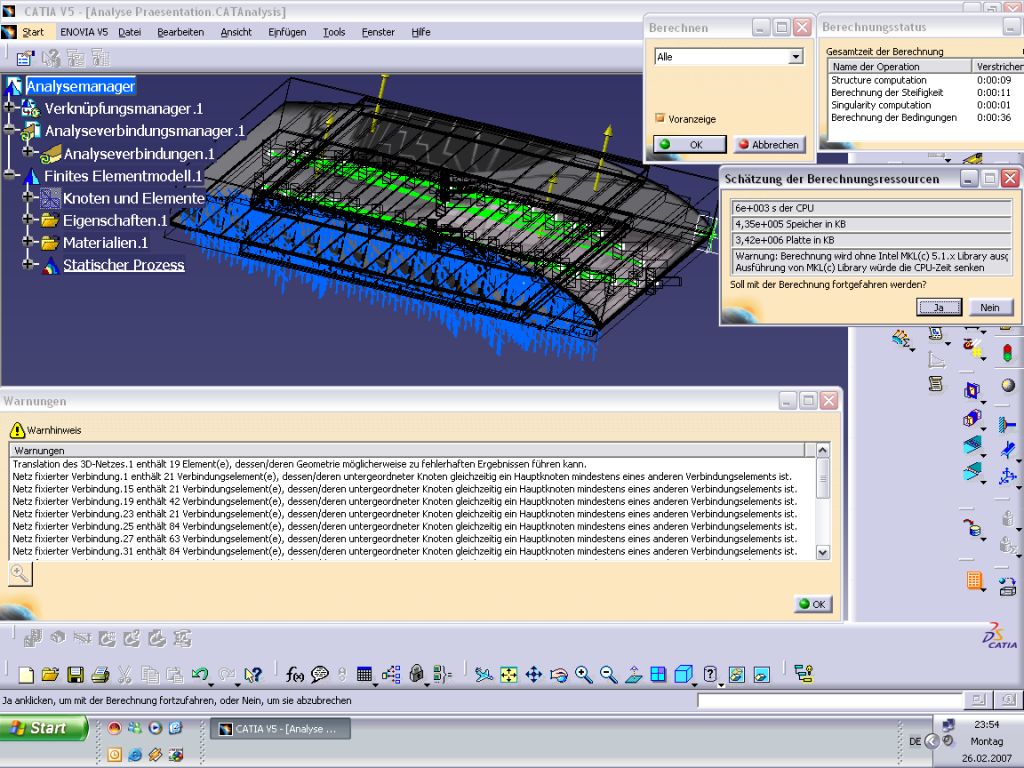The image size is (1024, 768).
Task: Open the Bearbeiten menu
Action: [180, 32]
